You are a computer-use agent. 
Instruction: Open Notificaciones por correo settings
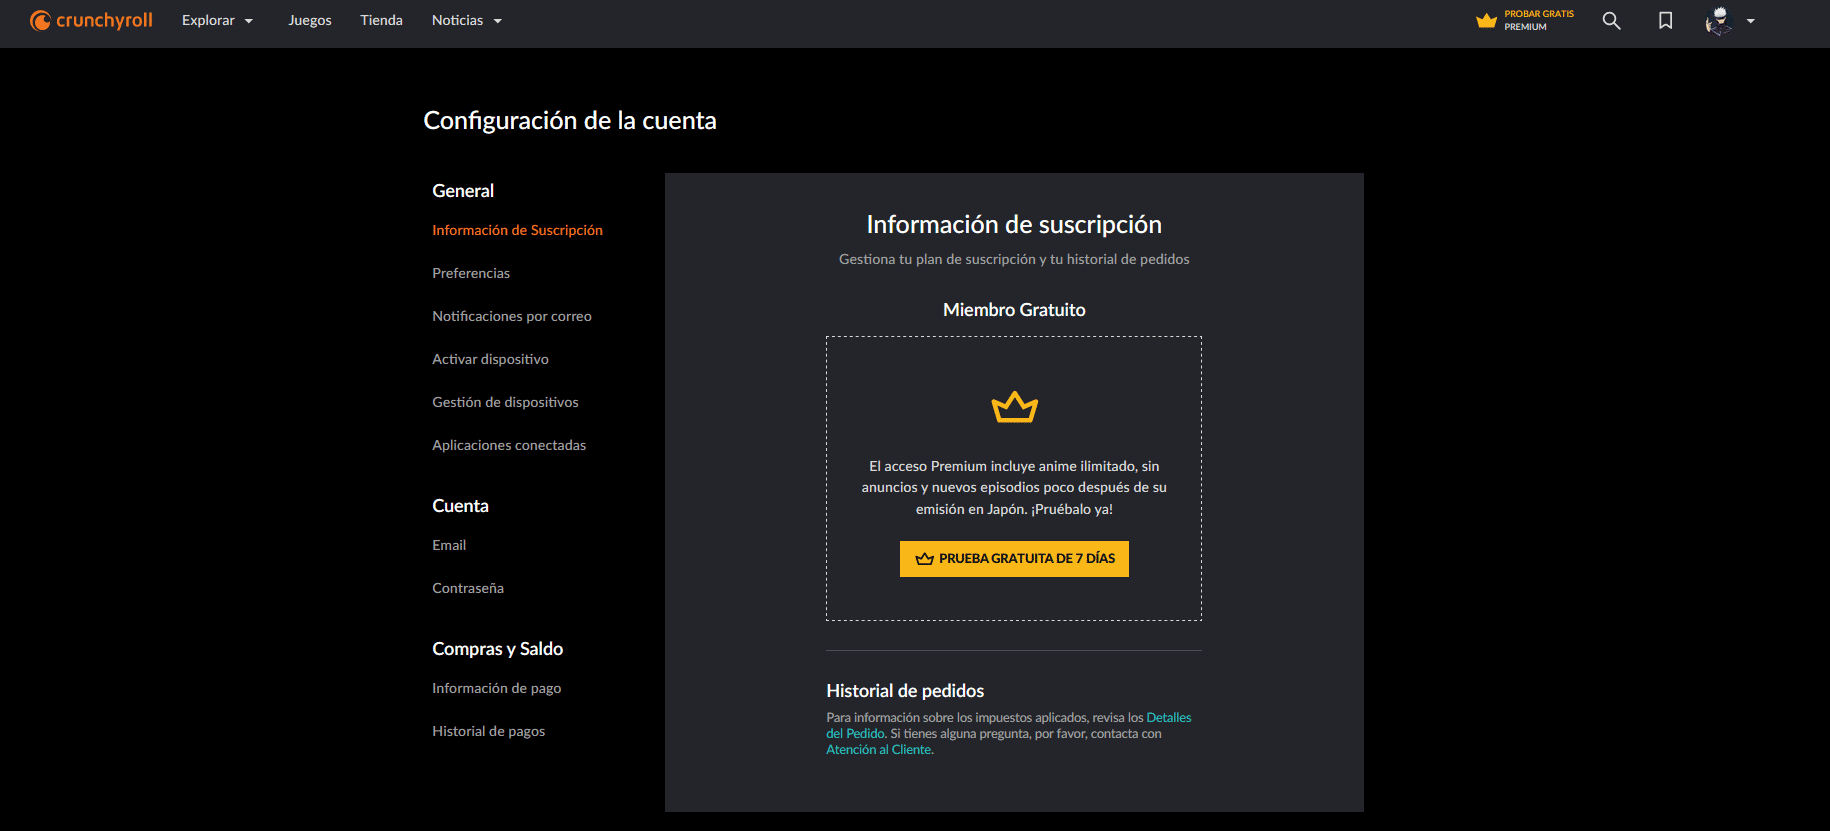(512, 316)
